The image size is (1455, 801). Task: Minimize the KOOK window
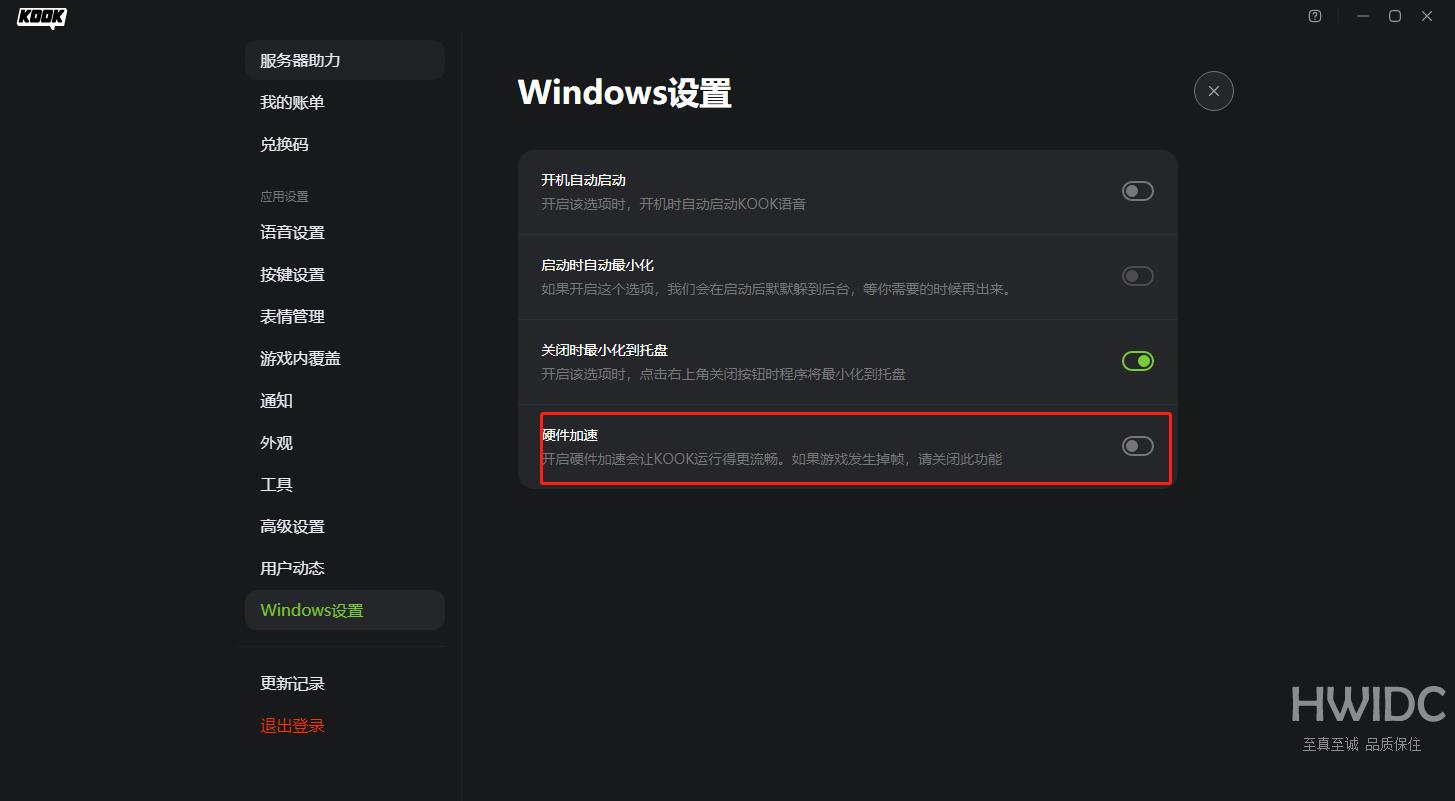(1363, 16)
